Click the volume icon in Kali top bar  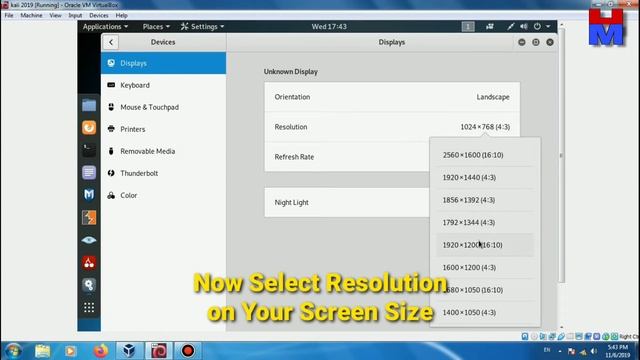[524, 27]
